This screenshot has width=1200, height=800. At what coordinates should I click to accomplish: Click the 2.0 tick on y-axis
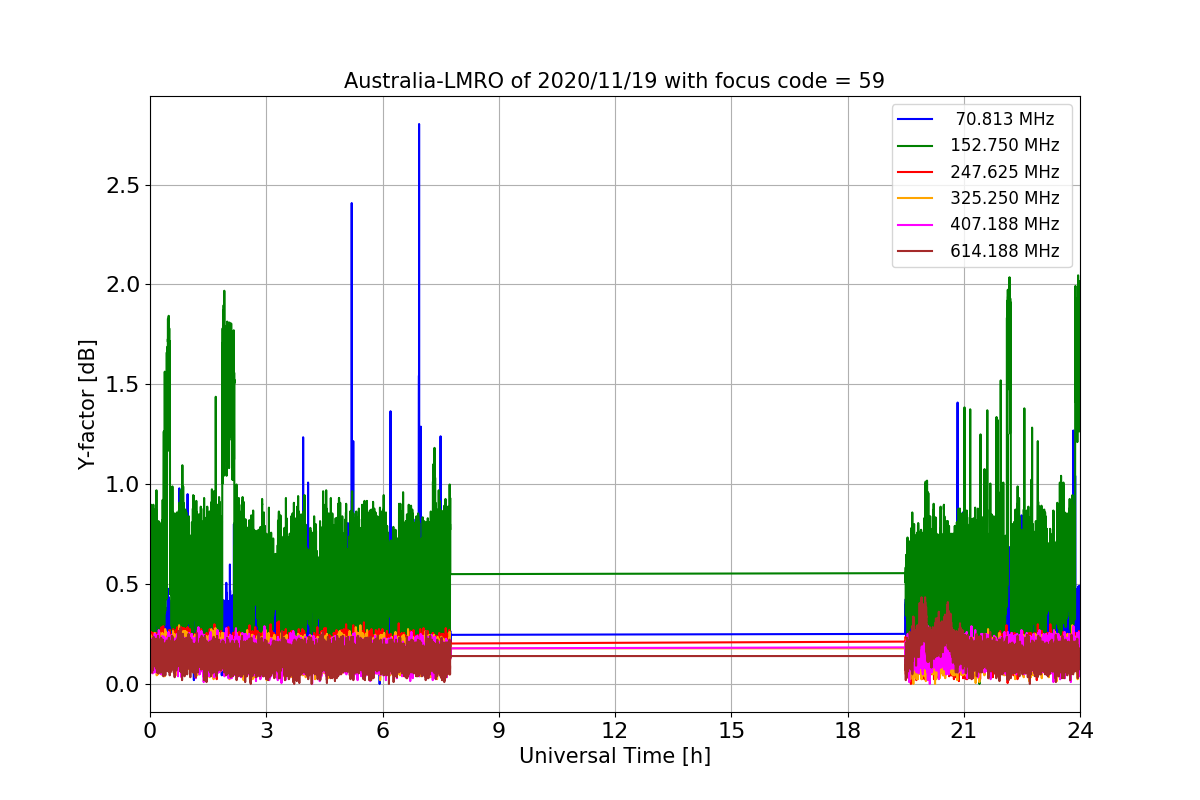[x=124, y=285]
